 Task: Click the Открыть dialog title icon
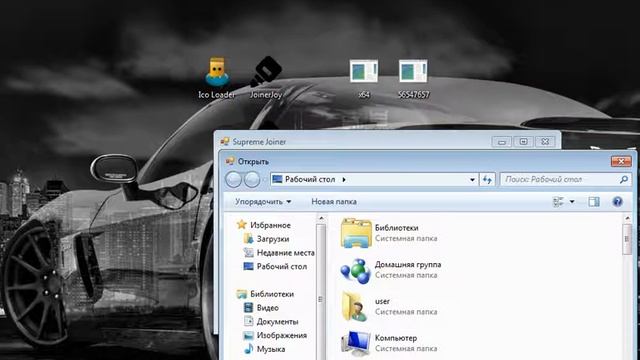(x=230, y=161)
